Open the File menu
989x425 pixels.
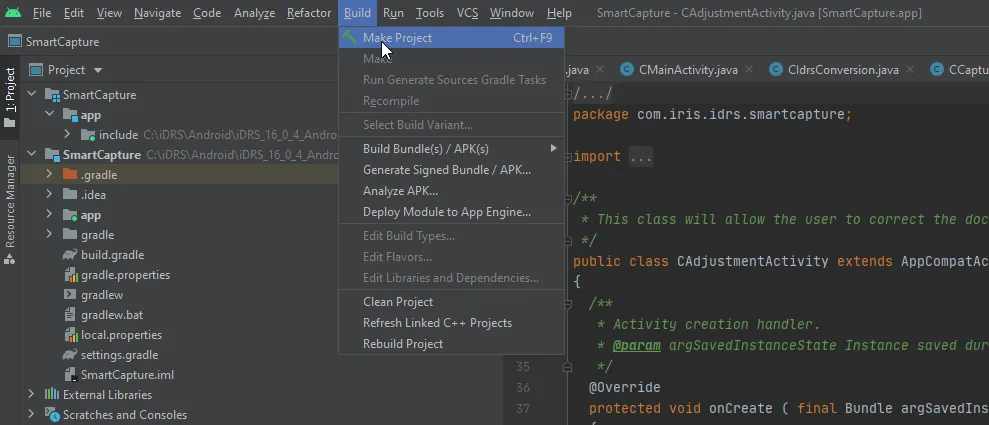[42, 13]
